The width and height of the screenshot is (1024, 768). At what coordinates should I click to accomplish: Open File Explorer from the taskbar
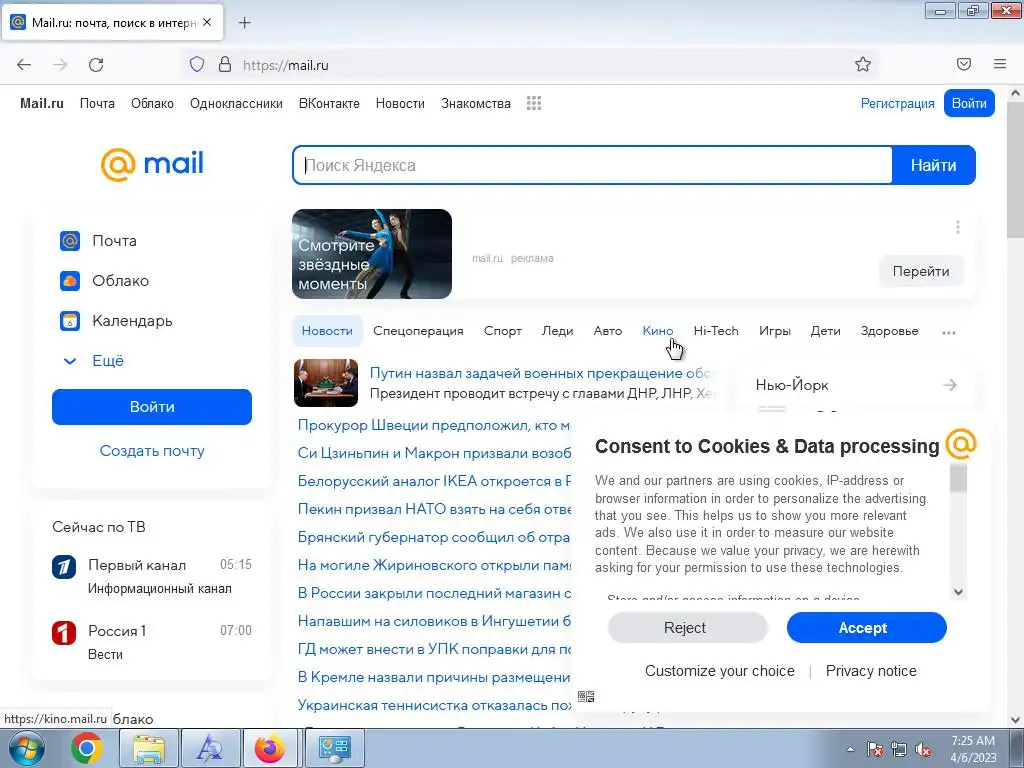coord(149,748)
